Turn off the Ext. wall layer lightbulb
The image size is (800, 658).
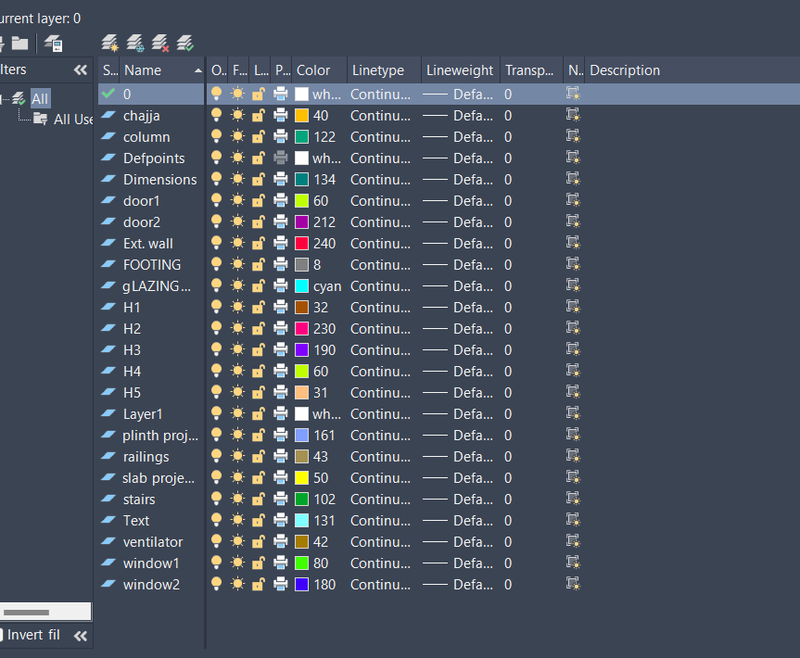tap(216, 243)
